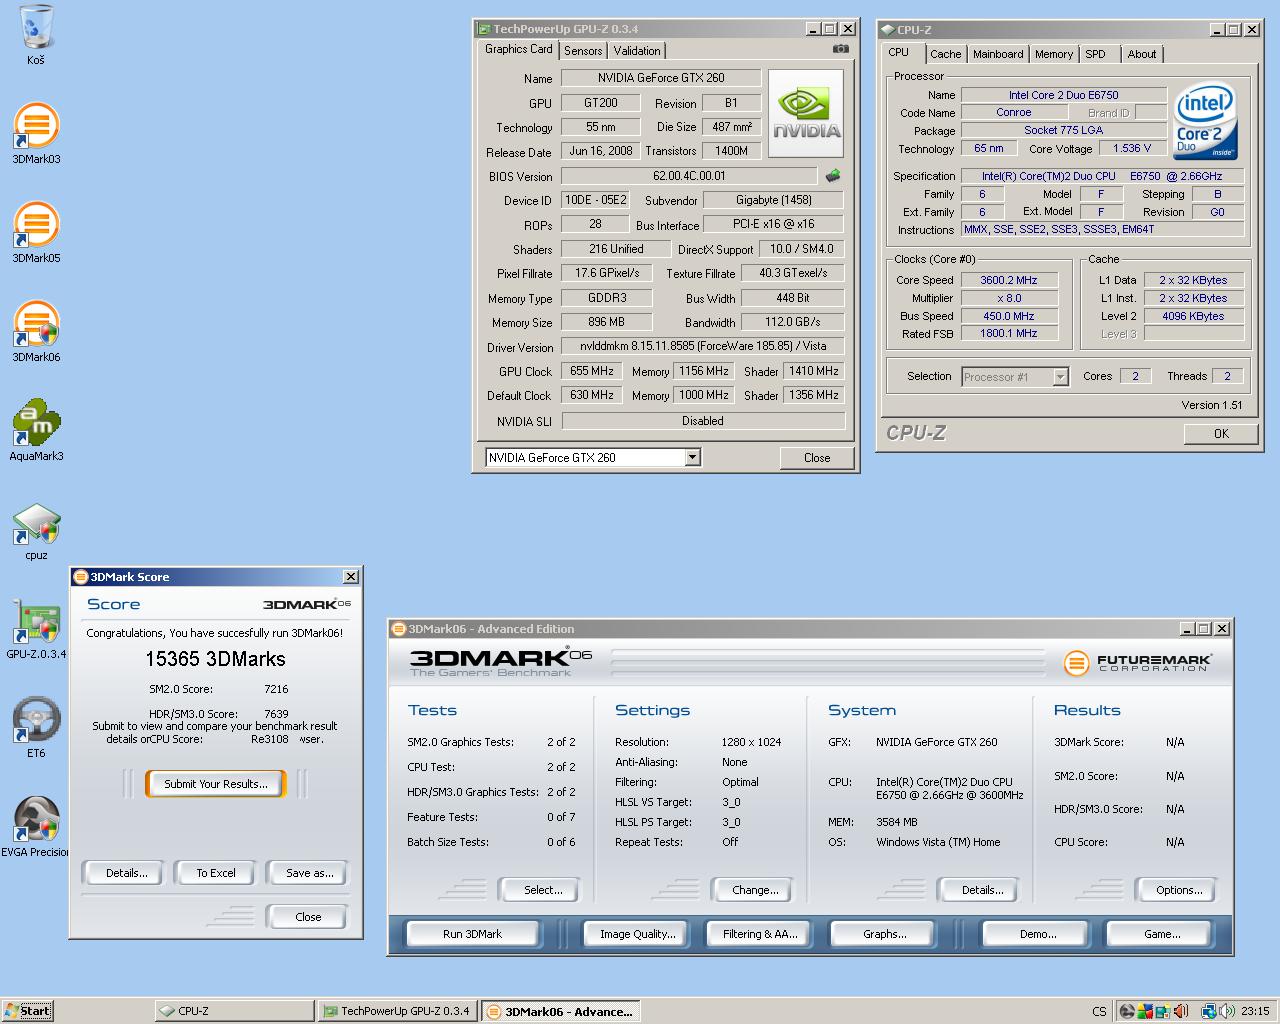Click Save as in 3DMark Score window
Viewport: 1280px width, 1024px height.
pyautogui.click(x=309, y=873)
